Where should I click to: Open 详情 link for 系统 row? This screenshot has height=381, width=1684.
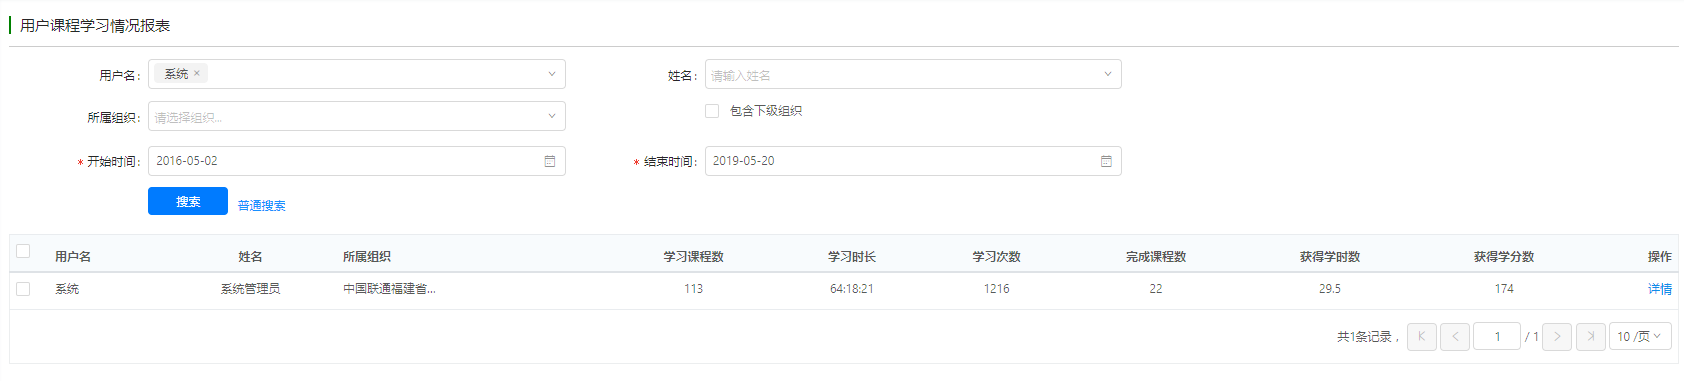point(1660,289)
